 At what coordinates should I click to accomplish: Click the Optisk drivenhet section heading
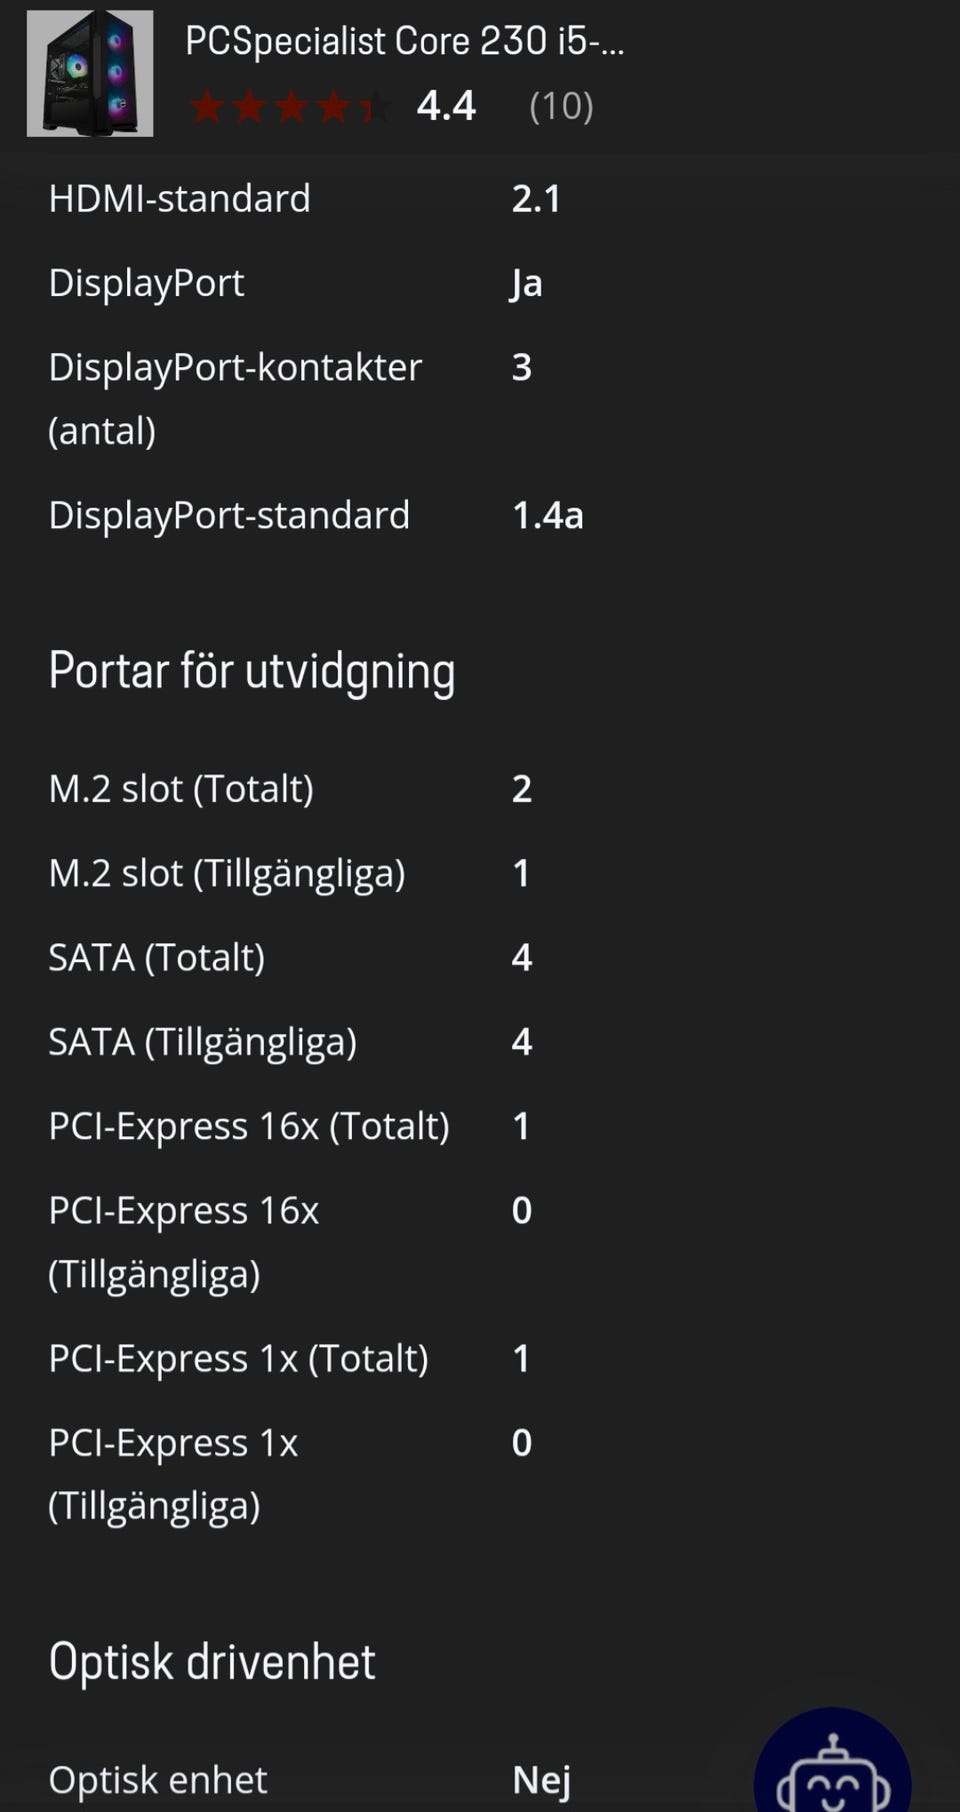[x=212, y=1662]
